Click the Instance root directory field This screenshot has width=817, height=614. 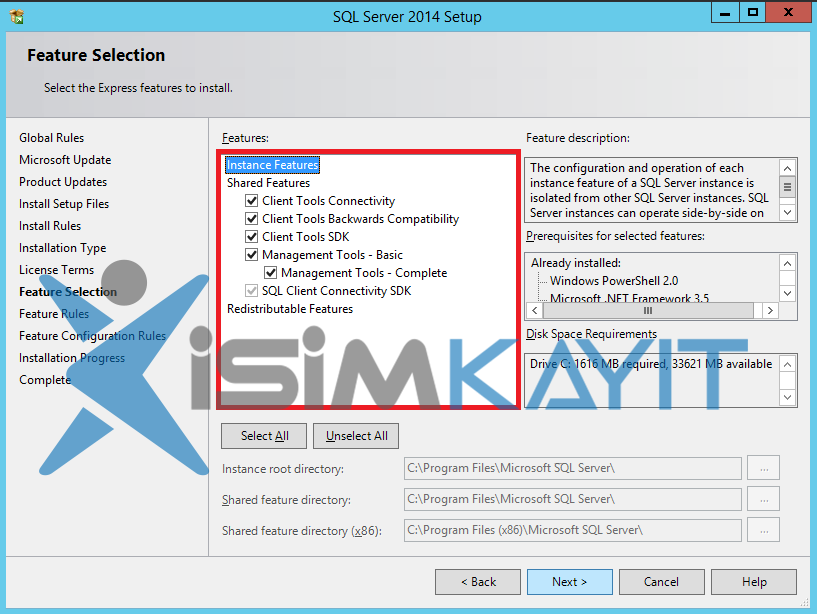[573, 468]
